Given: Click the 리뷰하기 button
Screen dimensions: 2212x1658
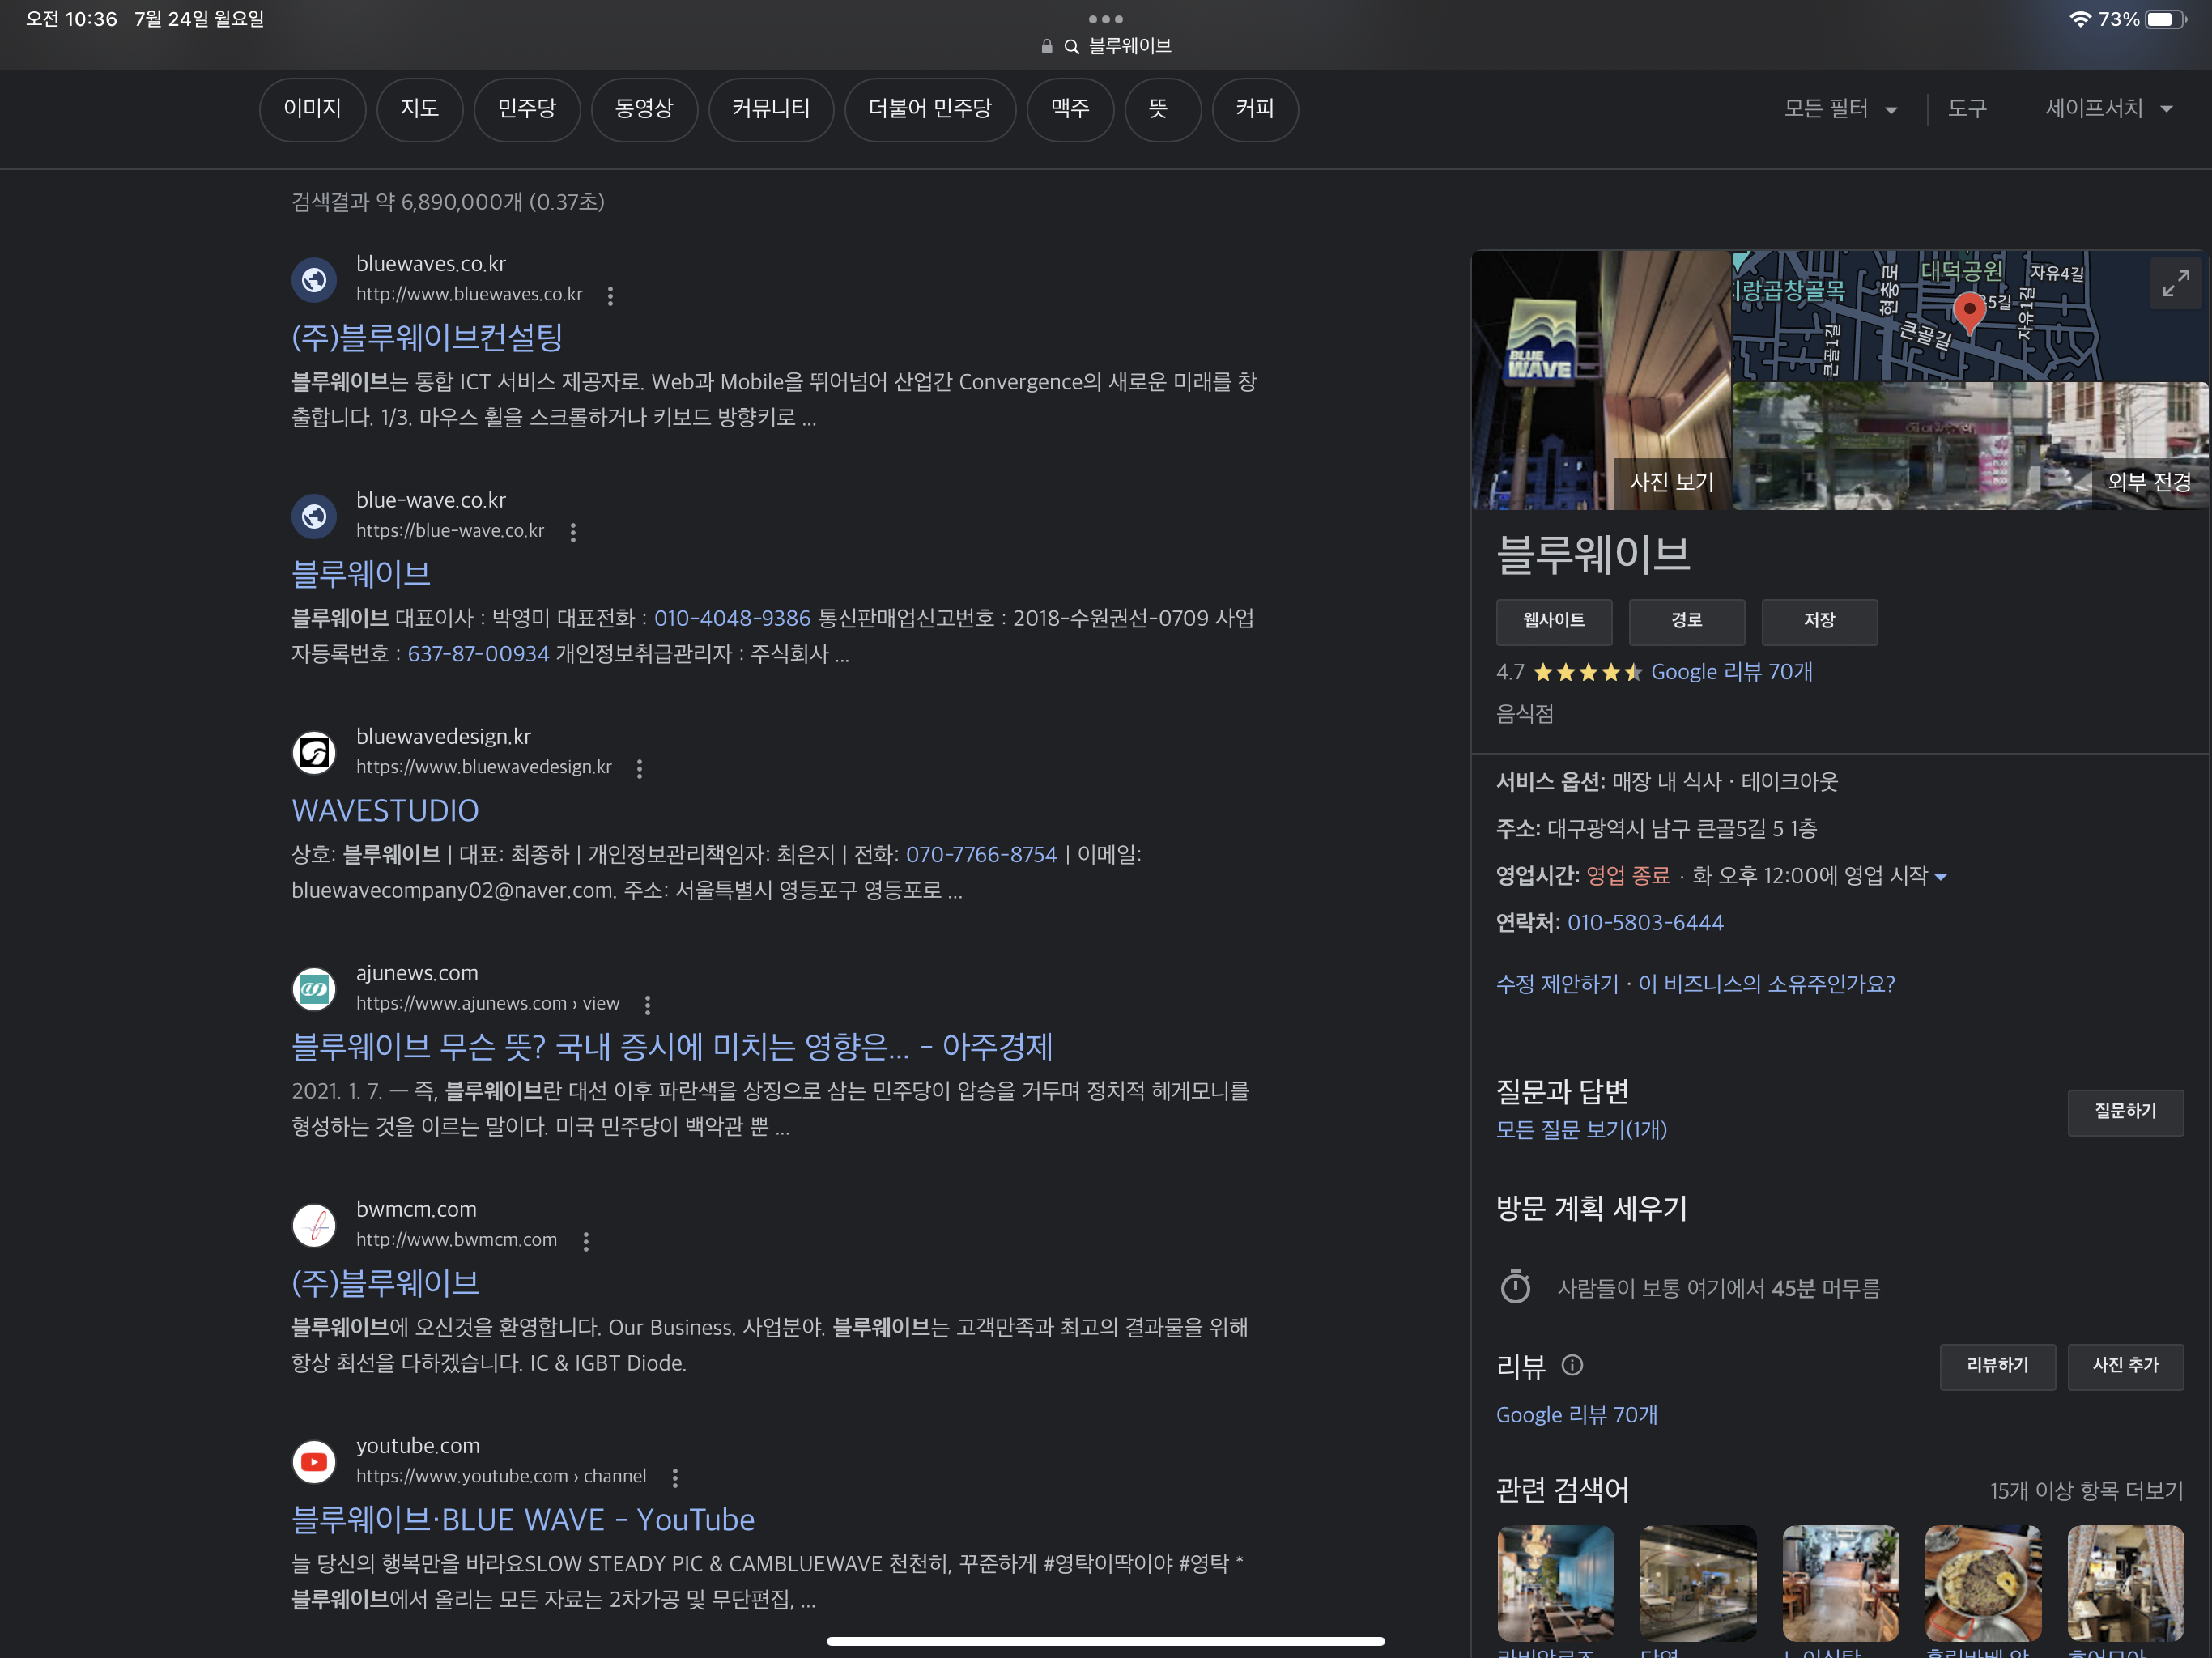Looking at the screenshot, I should 1997,1366.
